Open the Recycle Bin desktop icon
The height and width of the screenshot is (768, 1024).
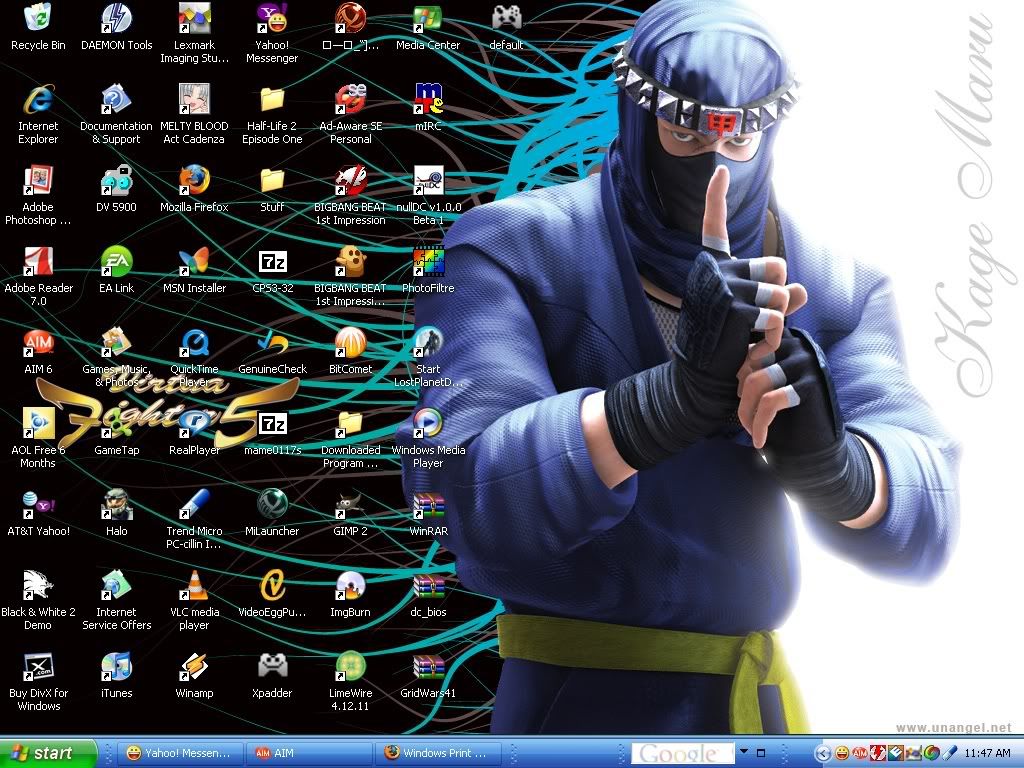[x=38, y=18]
